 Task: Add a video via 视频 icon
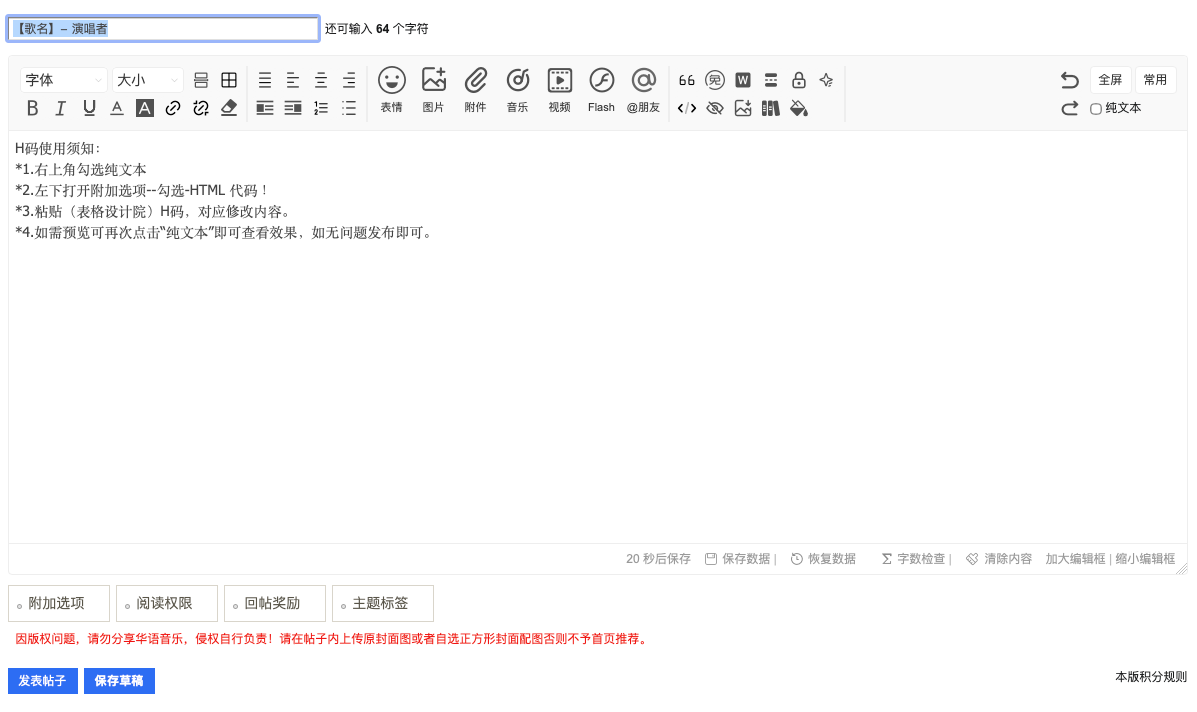click(560, 90)
